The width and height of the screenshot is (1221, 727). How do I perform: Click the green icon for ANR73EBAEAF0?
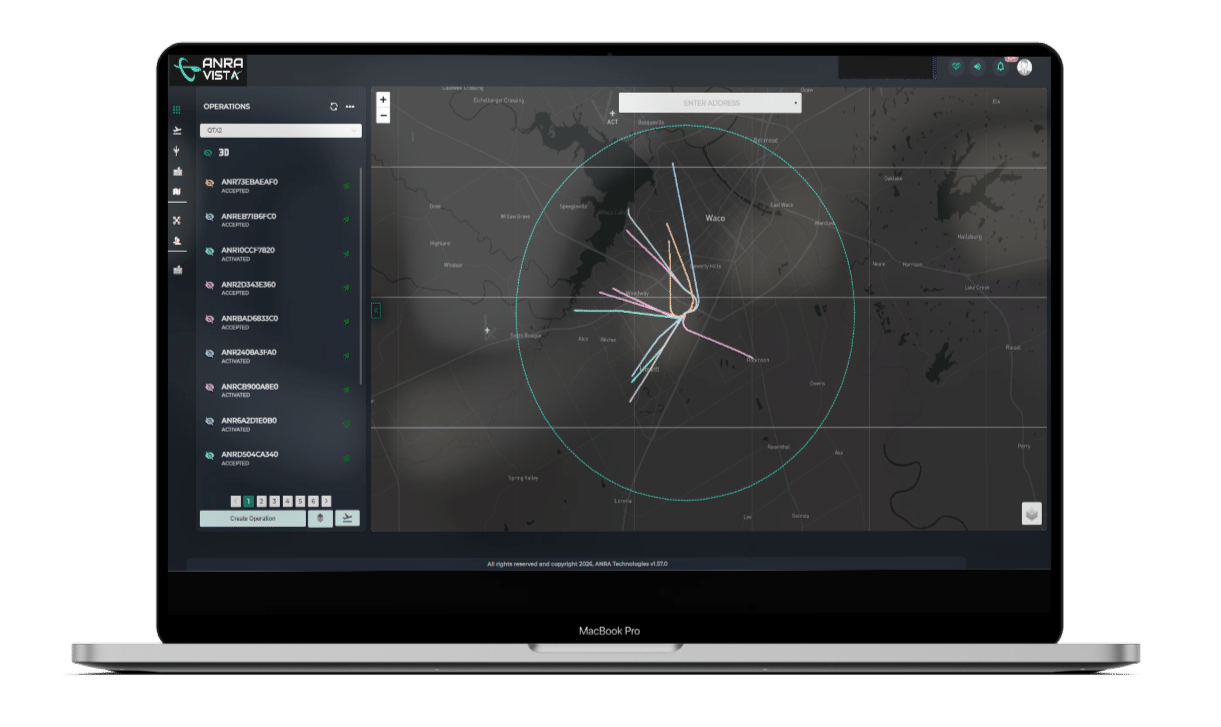(347, 185)
